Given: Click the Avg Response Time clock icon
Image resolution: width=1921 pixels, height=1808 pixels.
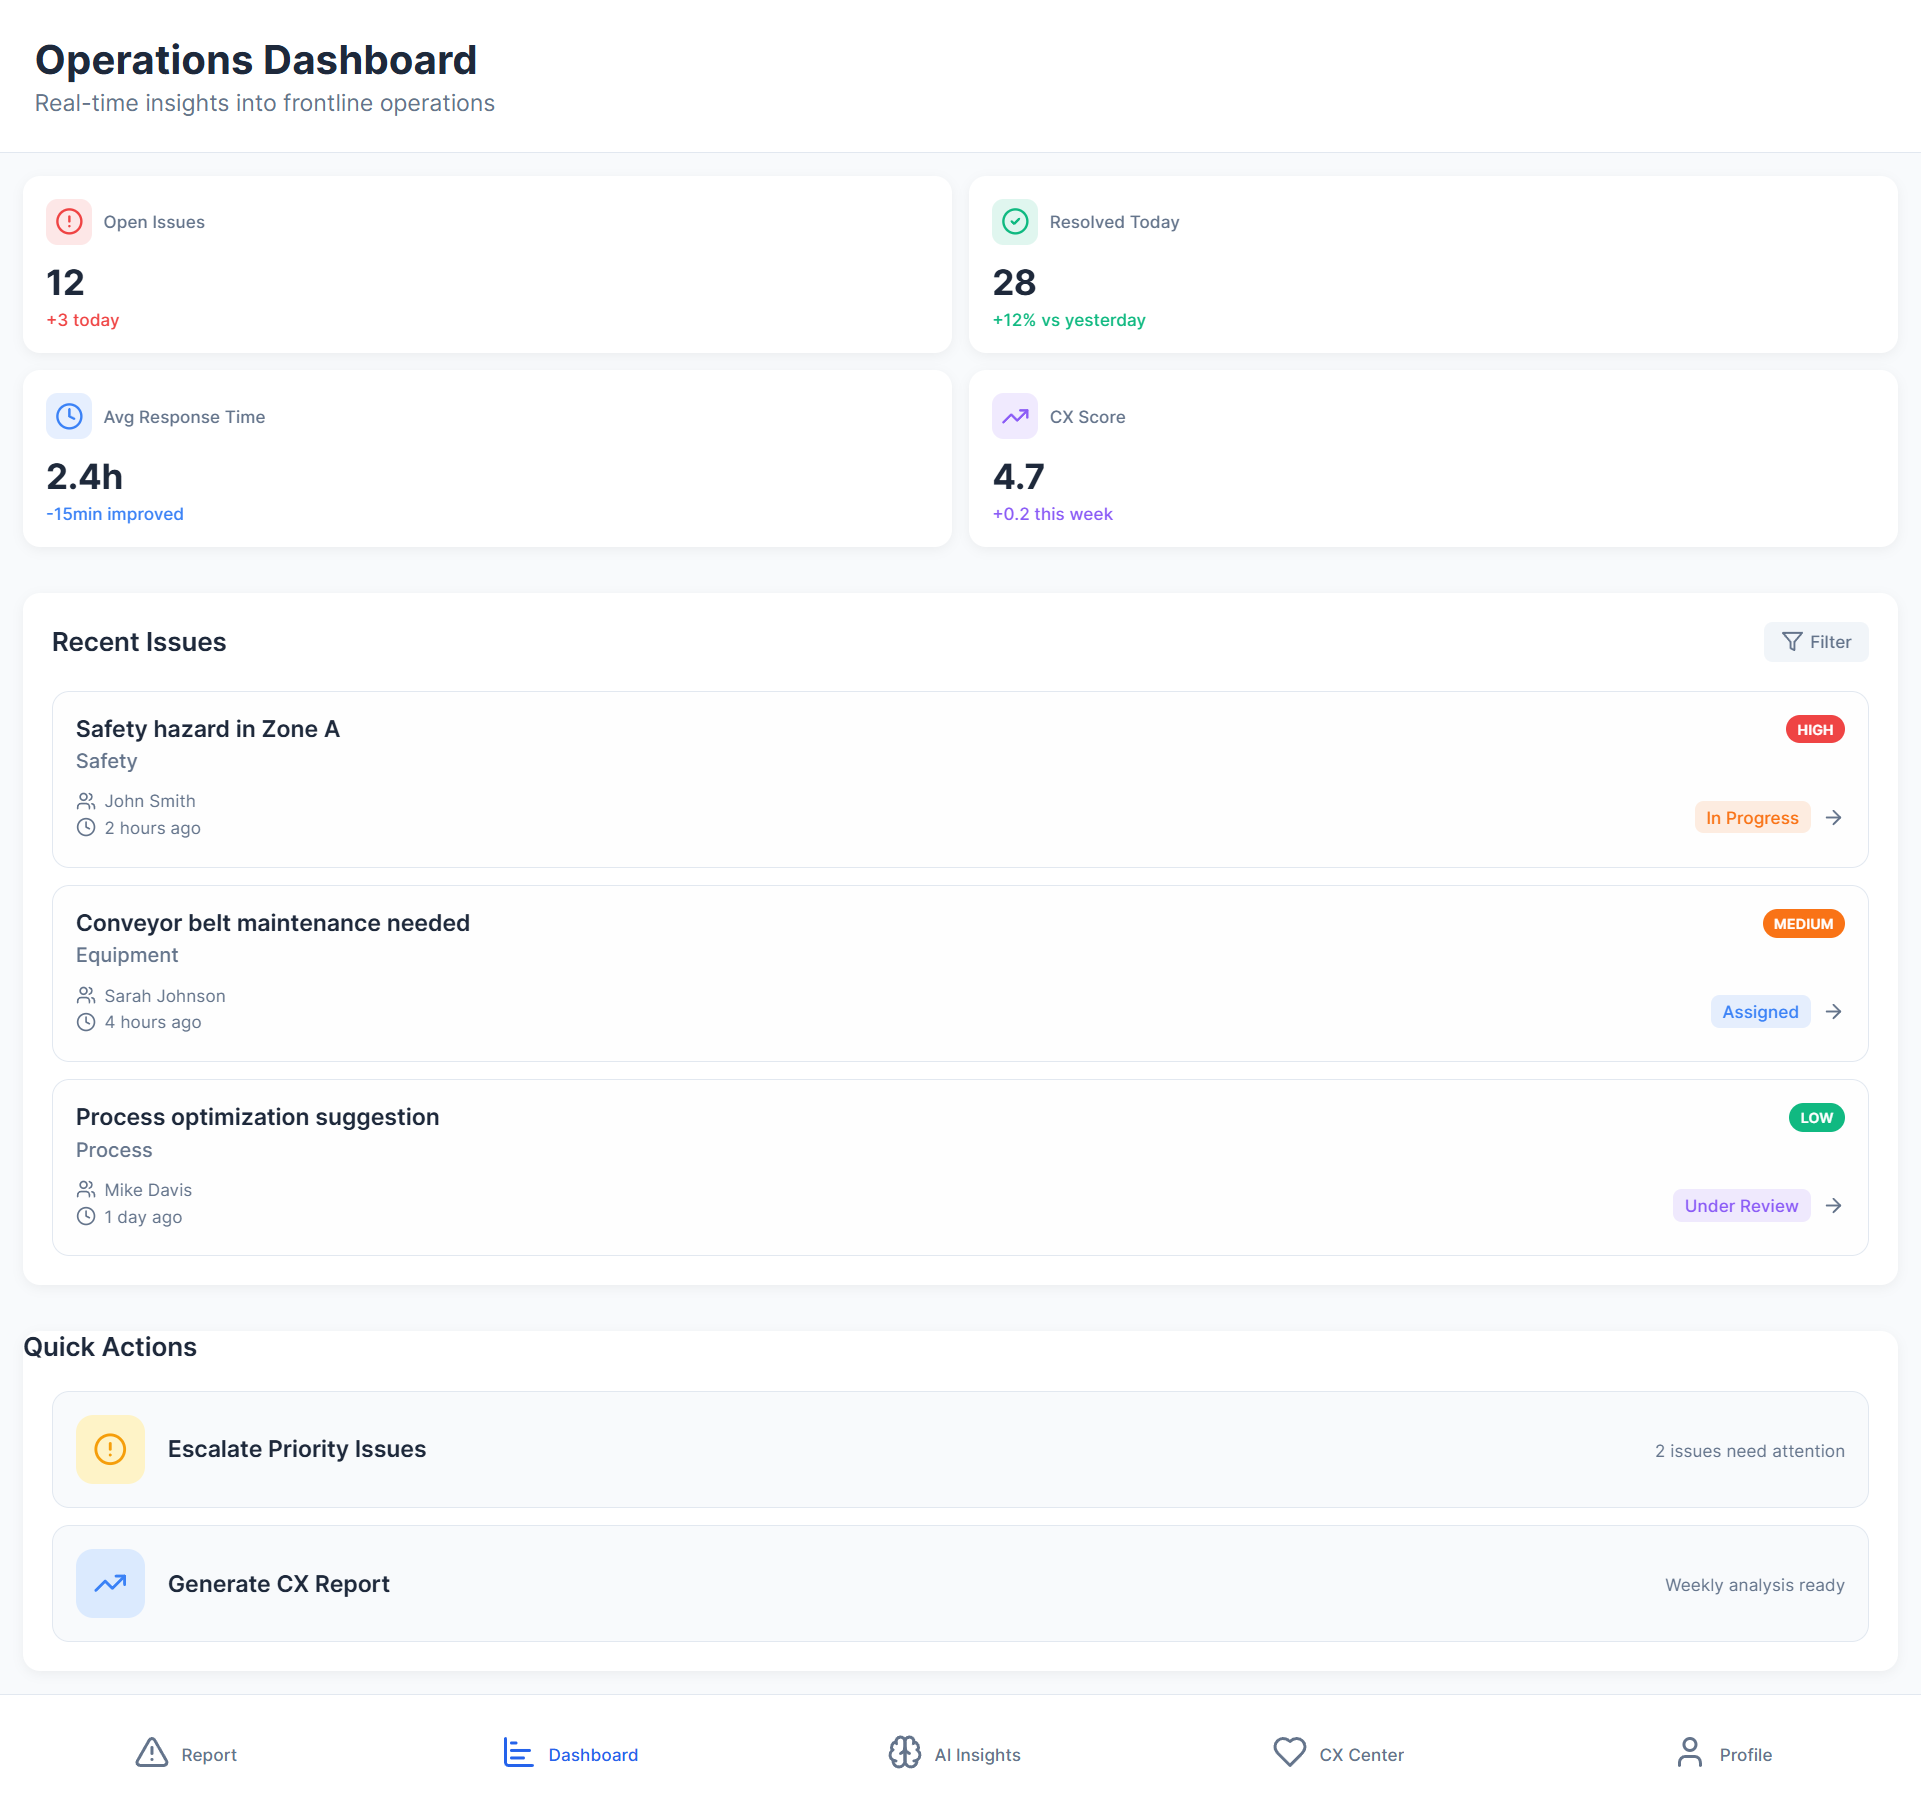Looking at the screenshot, I should tap(69, 416).
